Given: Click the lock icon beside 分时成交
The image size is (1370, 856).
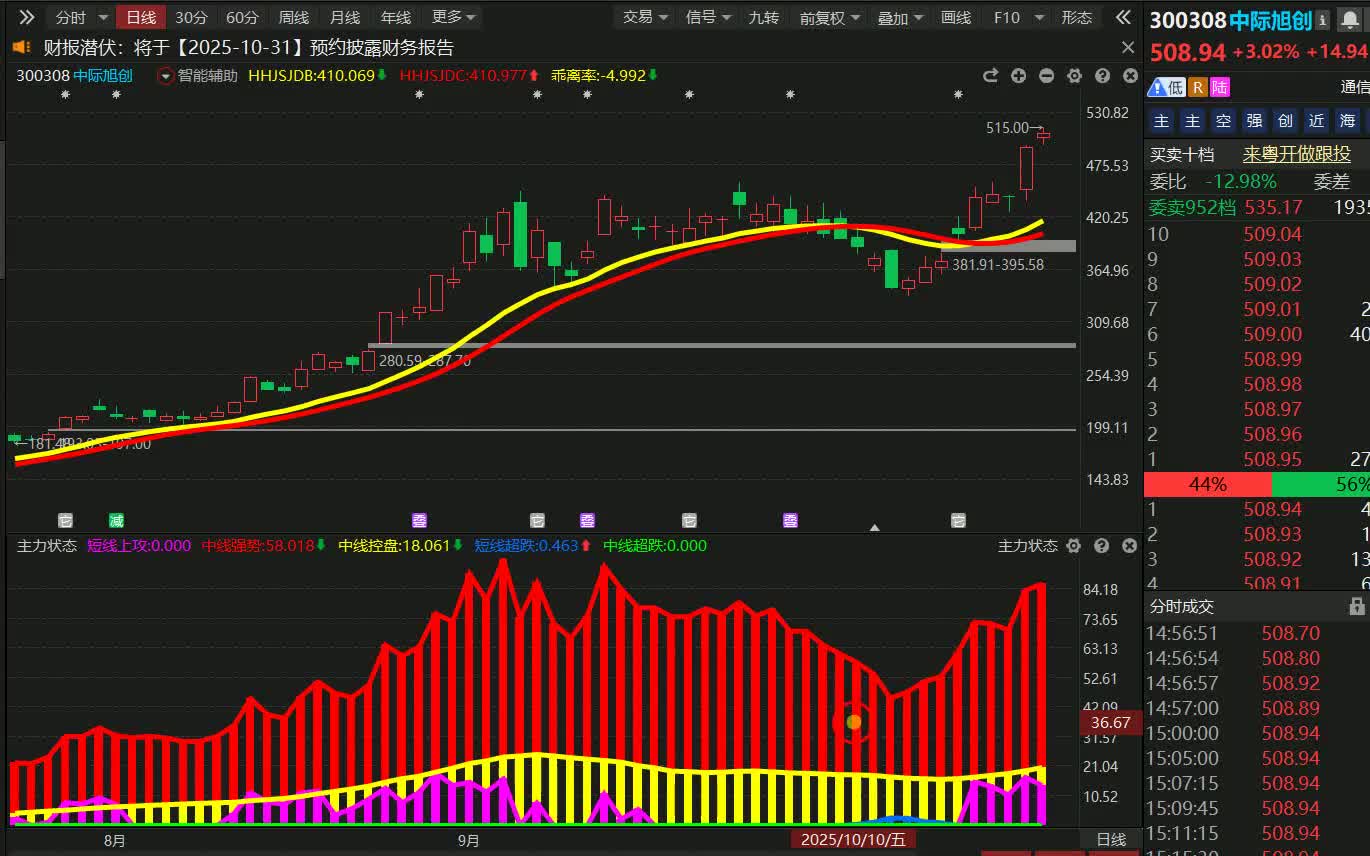Looking at the screenshot, I should coord(1356,606).
